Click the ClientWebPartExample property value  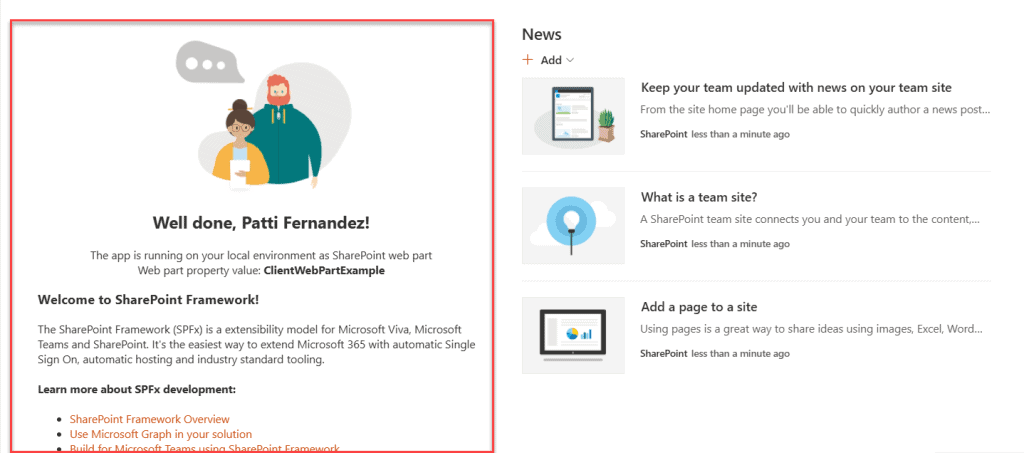pos(324,270)
